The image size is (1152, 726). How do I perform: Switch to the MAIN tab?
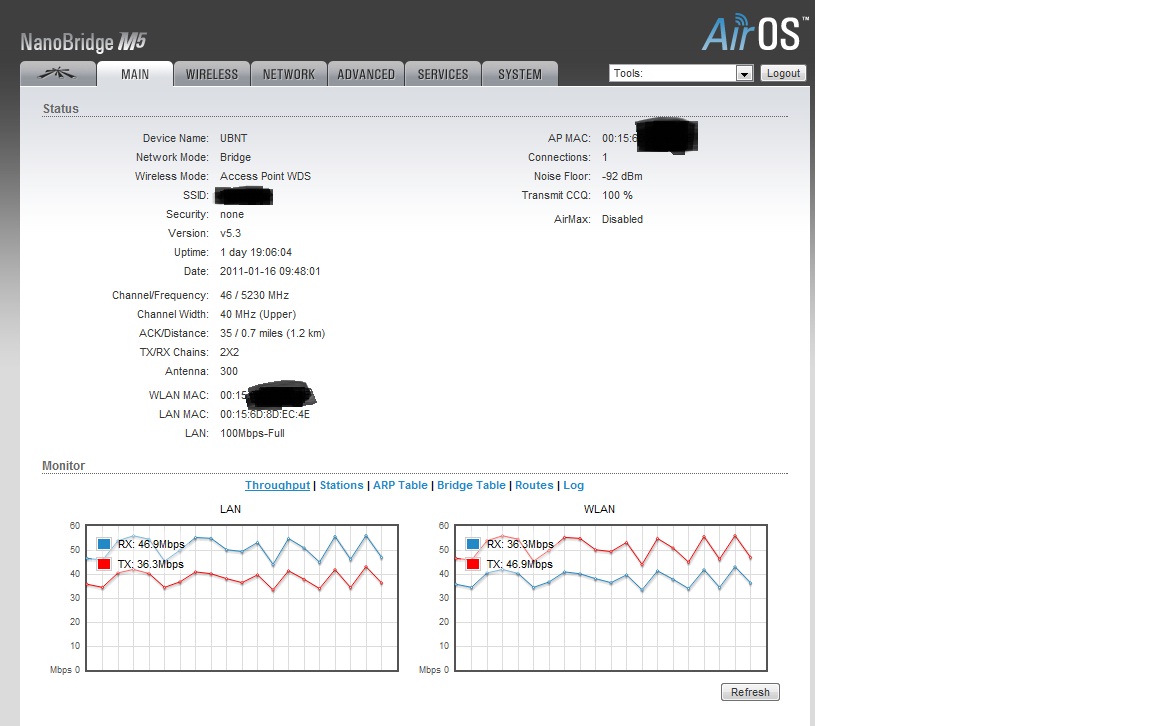(135, 73)
